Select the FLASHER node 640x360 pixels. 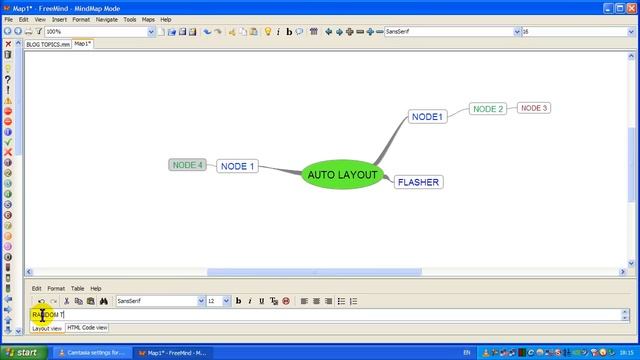tap(418, 182)
